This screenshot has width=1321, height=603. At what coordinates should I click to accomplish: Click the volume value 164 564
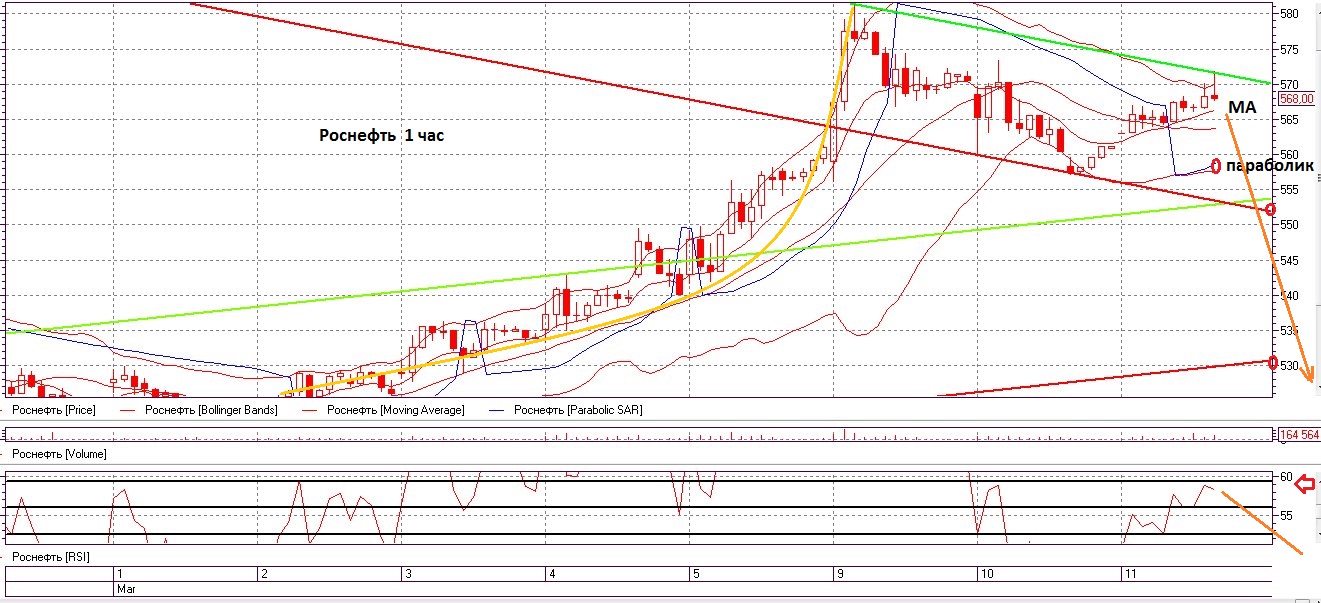(x=1299, y=434)
